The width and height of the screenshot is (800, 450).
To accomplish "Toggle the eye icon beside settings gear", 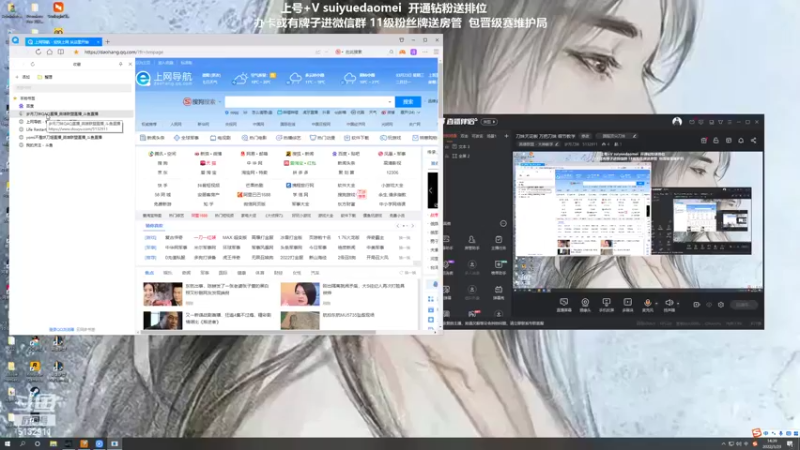I will [x=709, y=305].
